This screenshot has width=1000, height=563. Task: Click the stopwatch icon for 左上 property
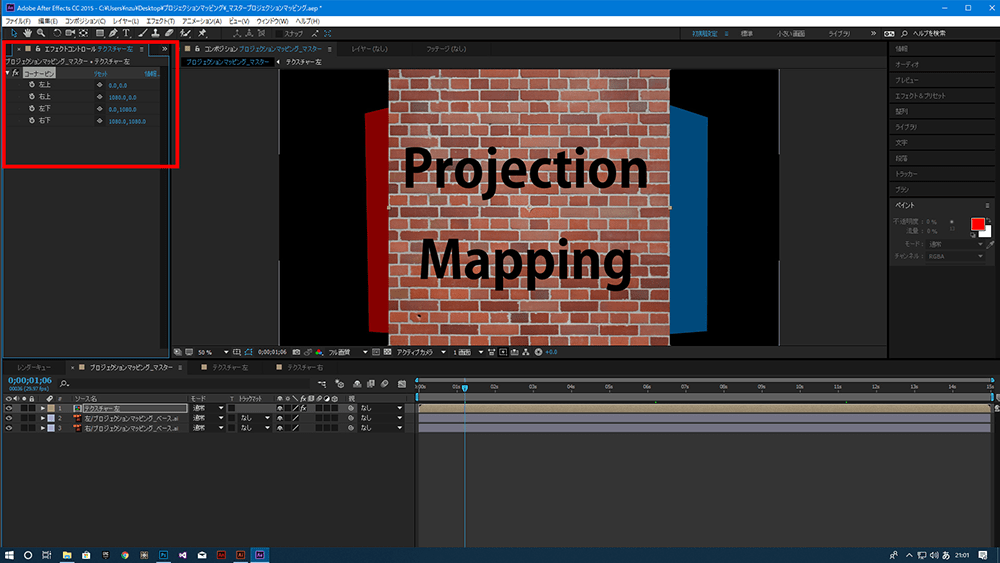coord(31,85)
